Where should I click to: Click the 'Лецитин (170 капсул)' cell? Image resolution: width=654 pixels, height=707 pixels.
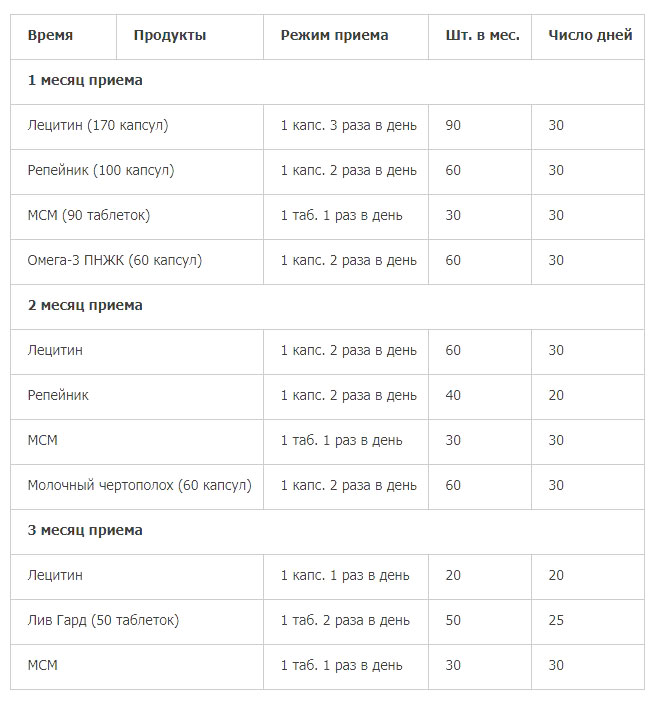[137, 127]
